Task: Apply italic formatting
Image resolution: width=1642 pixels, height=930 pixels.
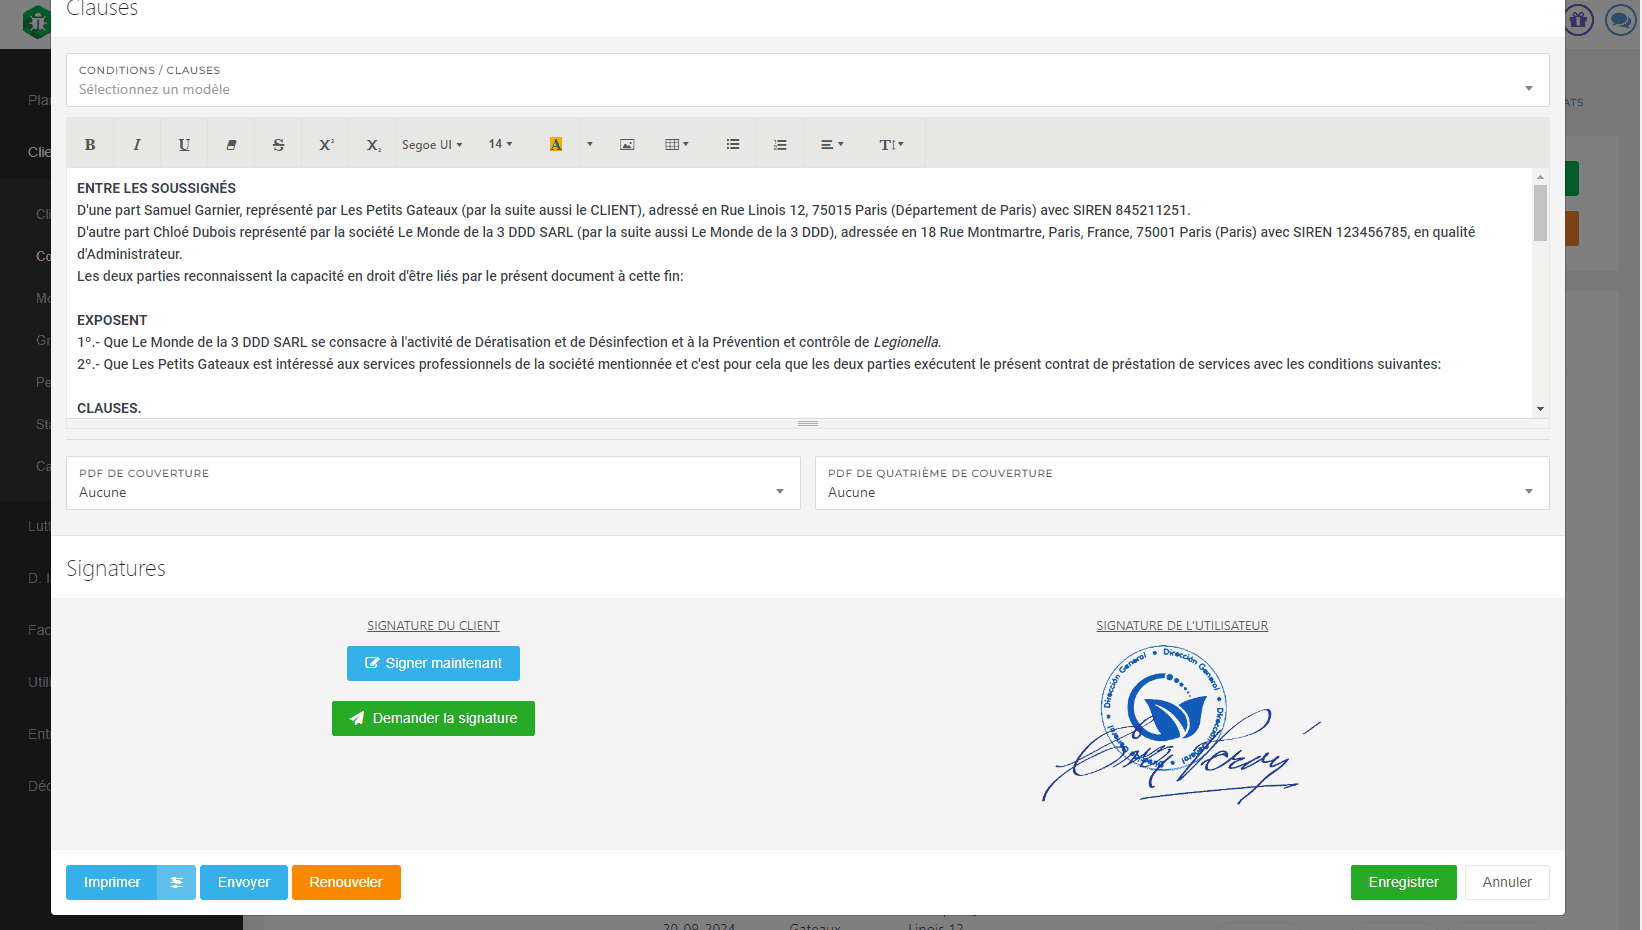Action: click(137, 144)
